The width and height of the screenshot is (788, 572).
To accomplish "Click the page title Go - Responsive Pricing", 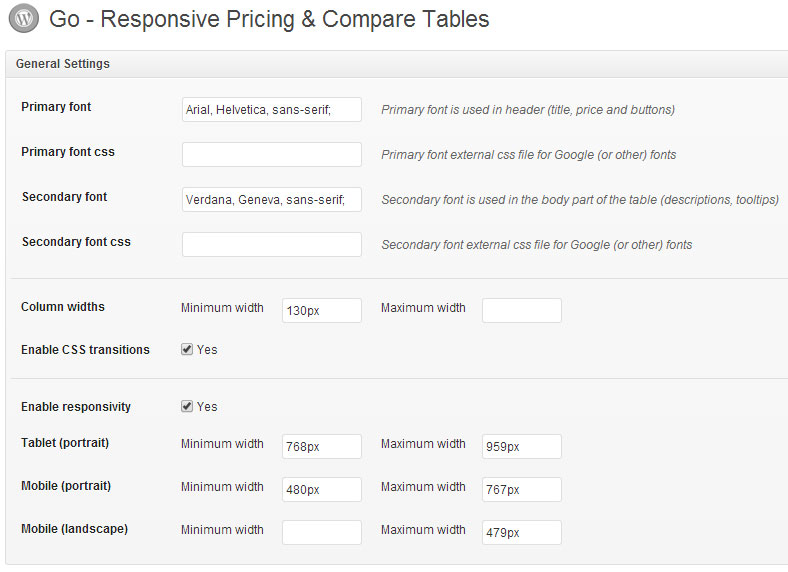I will (x=269, y=19).
